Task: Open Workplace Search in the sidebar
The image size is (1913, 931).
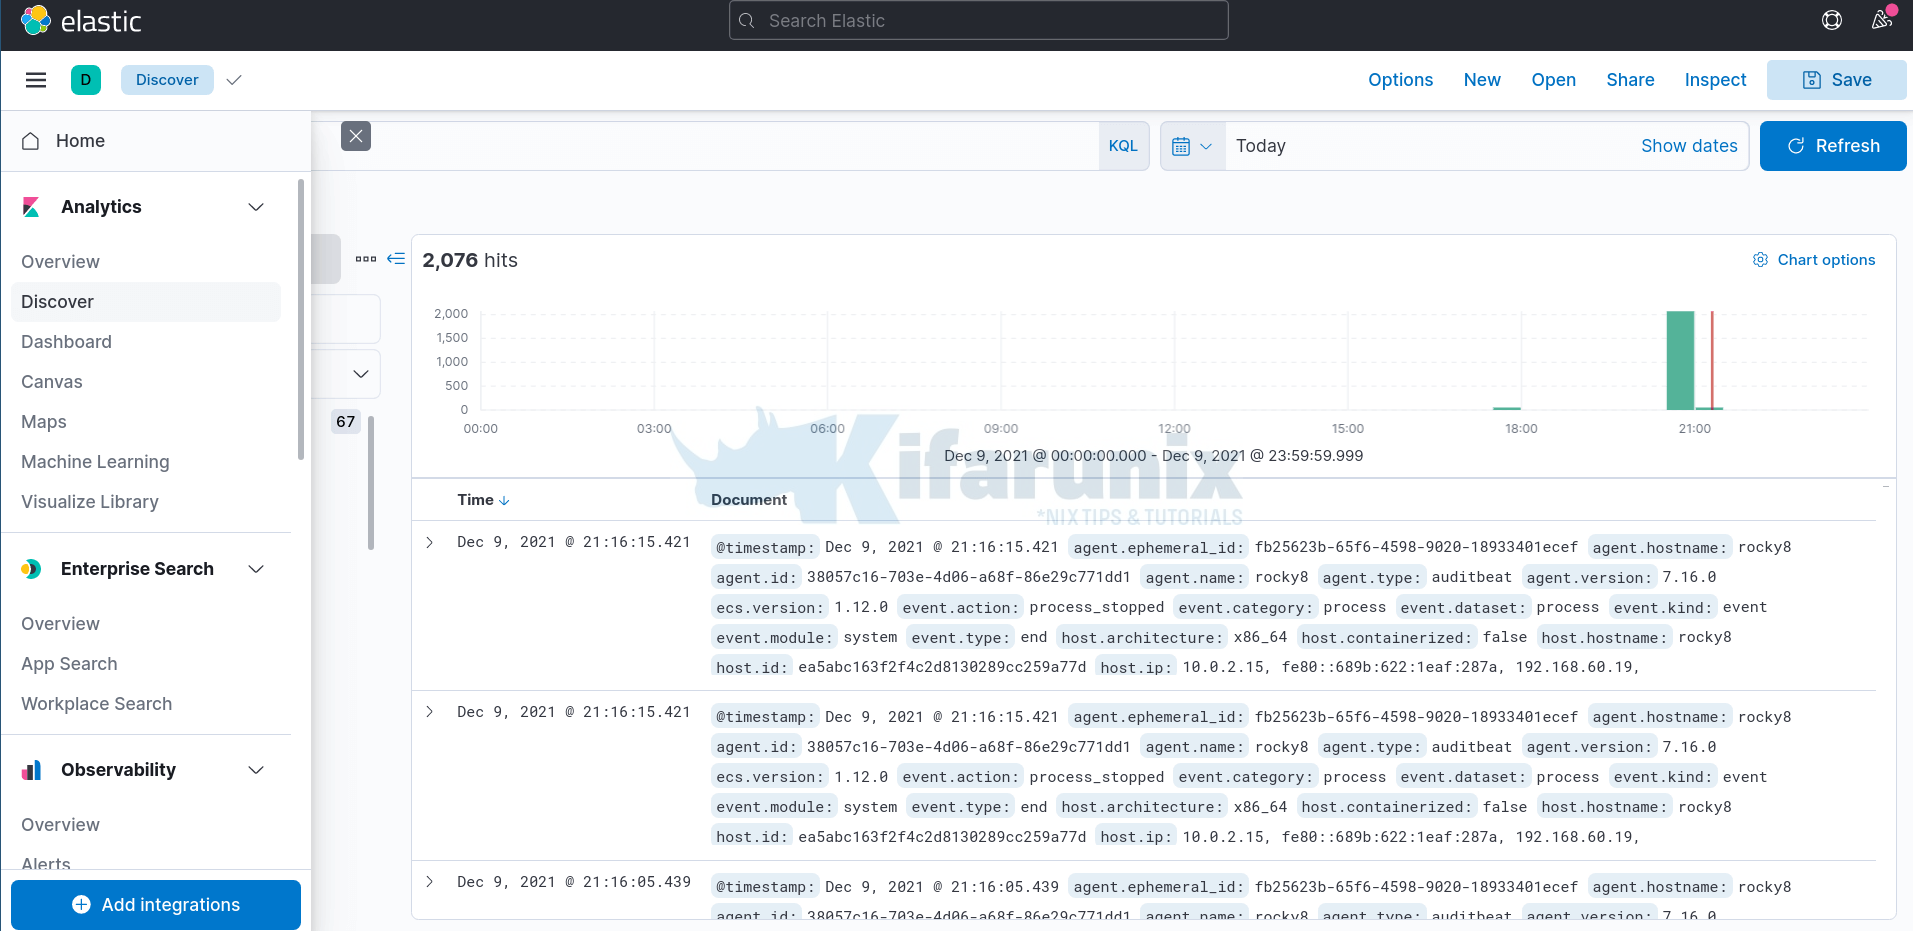Action: pyautogui.click(x=96, y=704)
